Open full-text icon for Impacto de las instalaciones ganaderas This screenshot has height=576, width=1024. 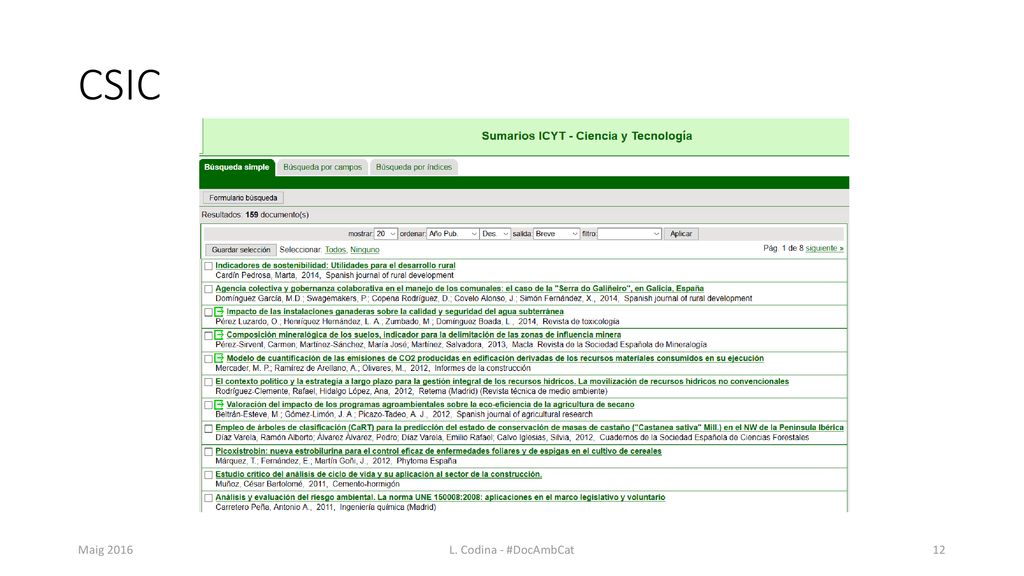[x=219, y=312]
